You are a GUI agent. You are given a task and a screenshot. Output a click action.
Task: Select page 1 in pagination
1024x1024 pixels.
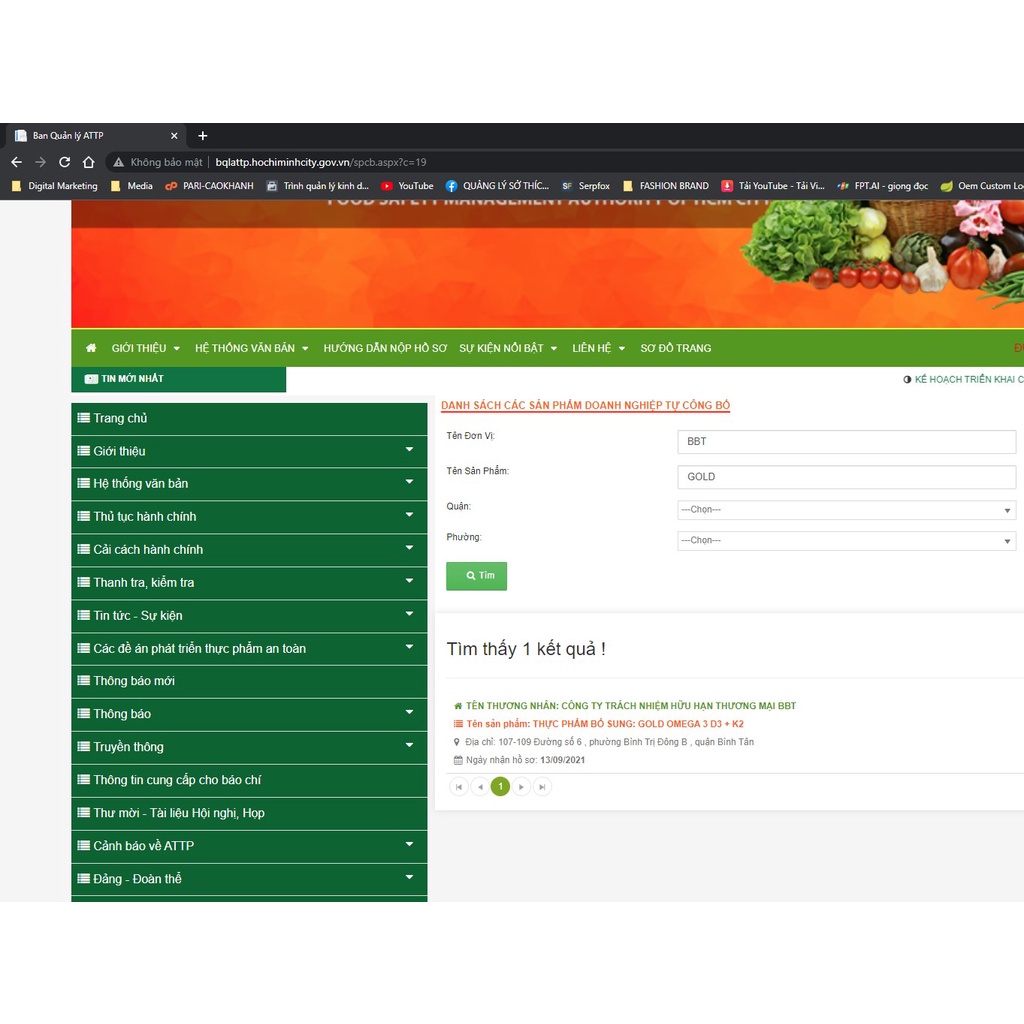click(500, 787)
